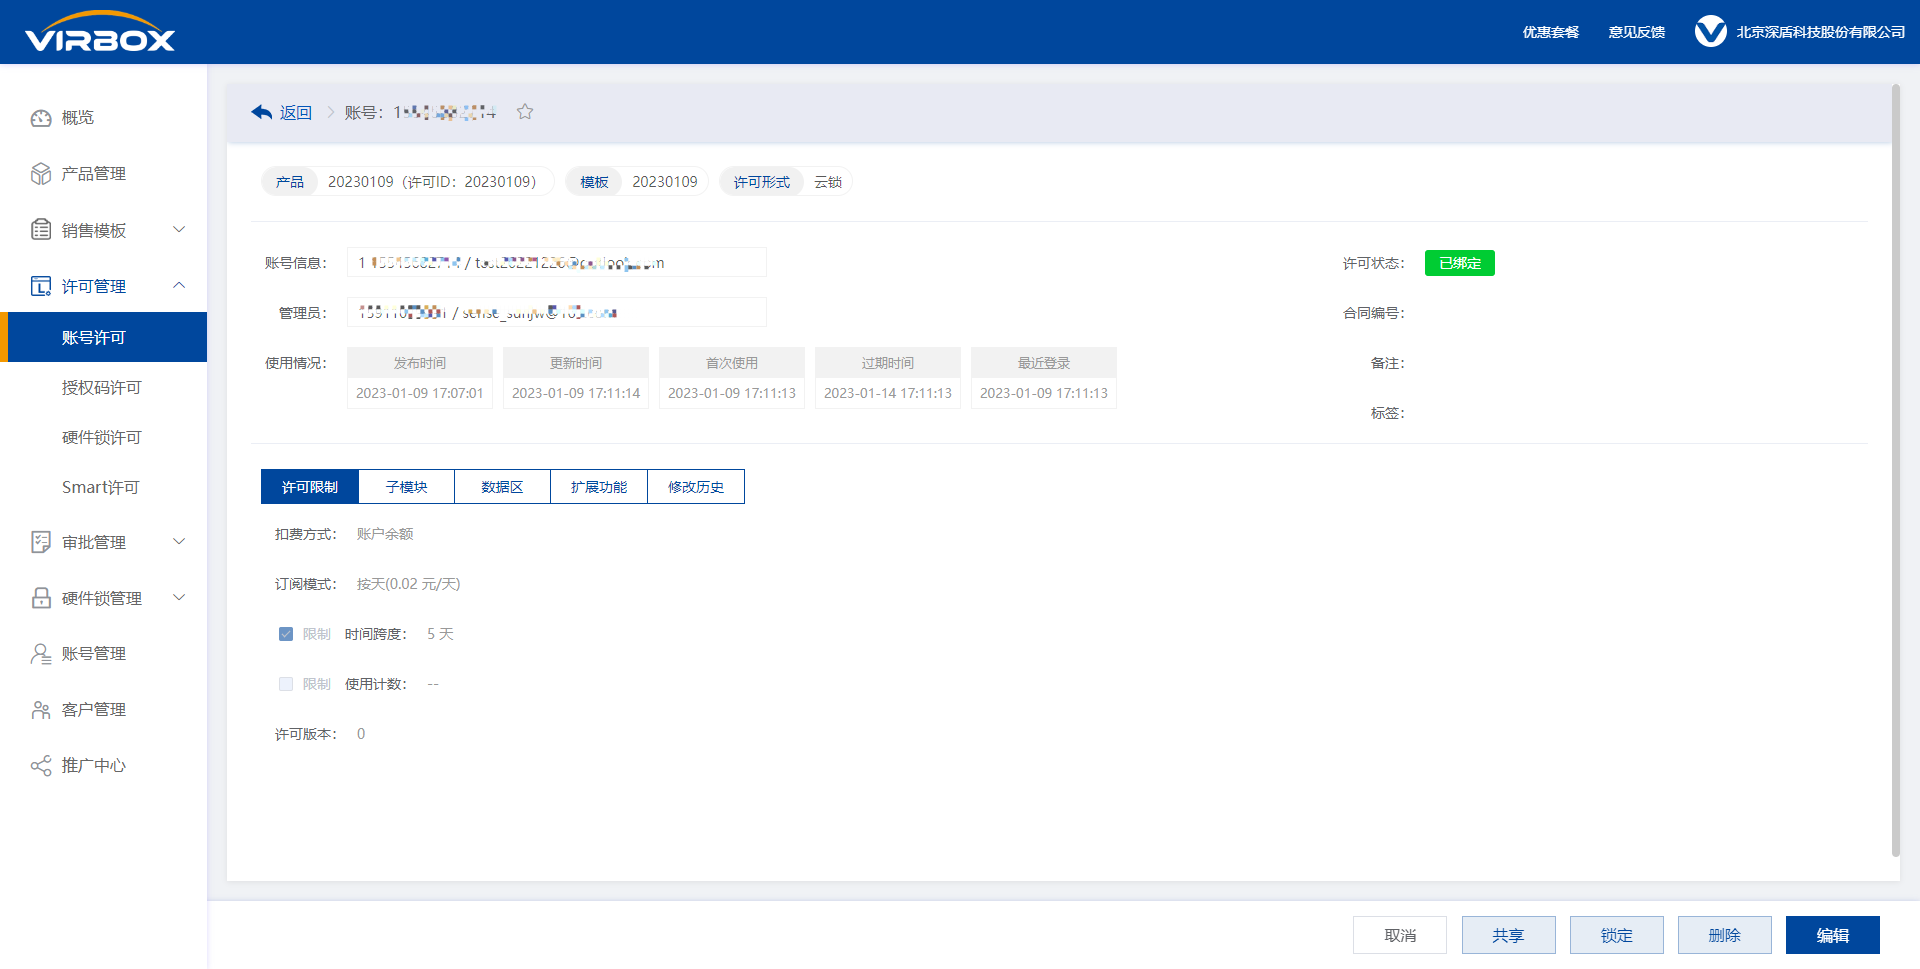Open the 硬件锁许可 submenu item
The height and width of the screenshot is (969, 1920).
(104, 438)
